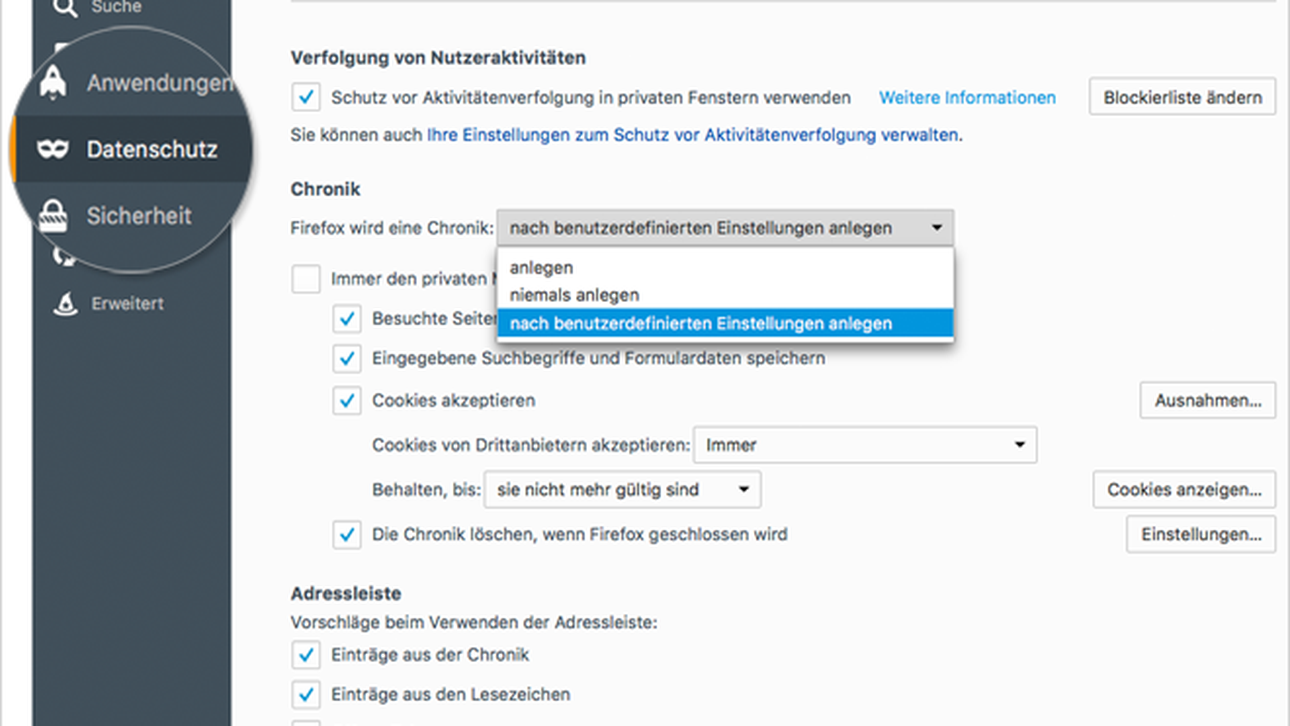
Task: Open cookie Ausnahmen... button
Action: pyautogui.click(x=1207, y=400)
